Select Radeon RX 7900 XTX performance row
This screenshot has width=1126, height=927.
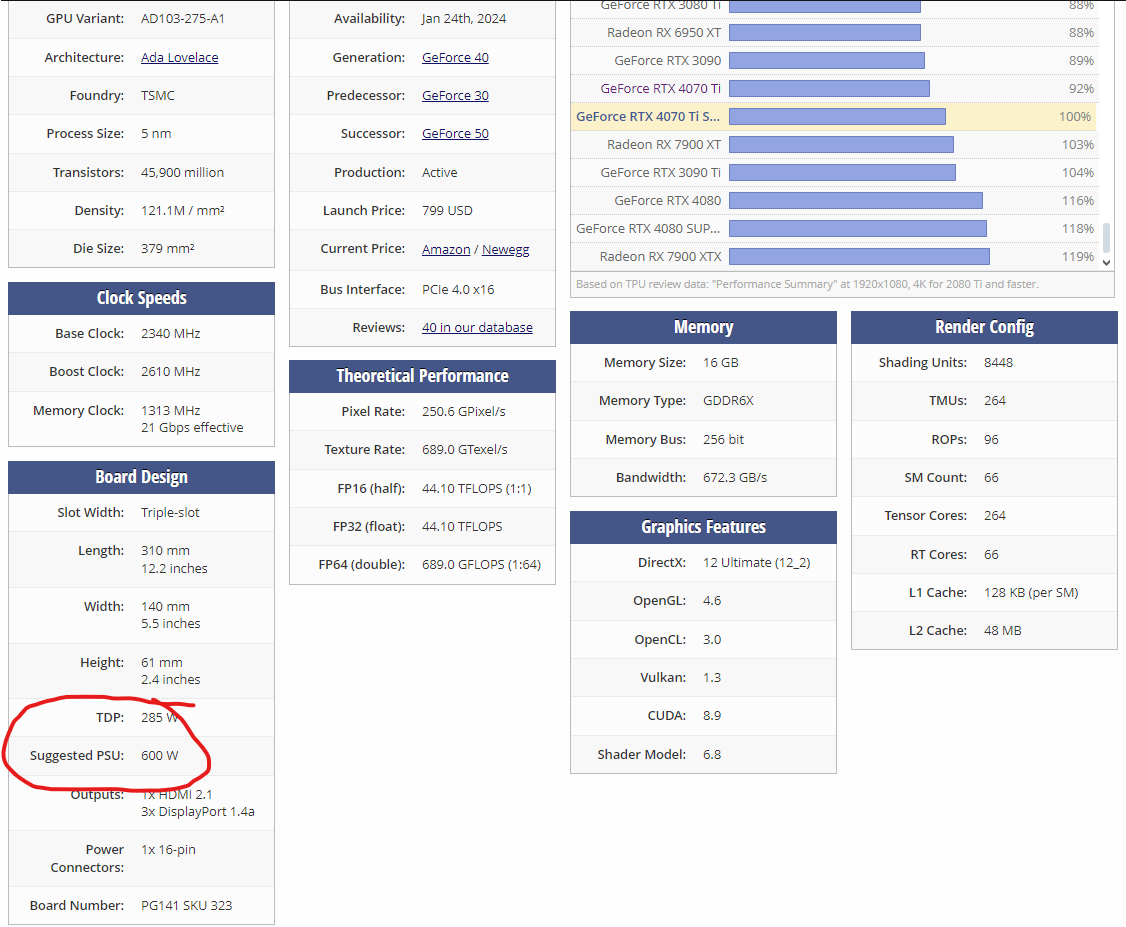click(x=833, y=256)
